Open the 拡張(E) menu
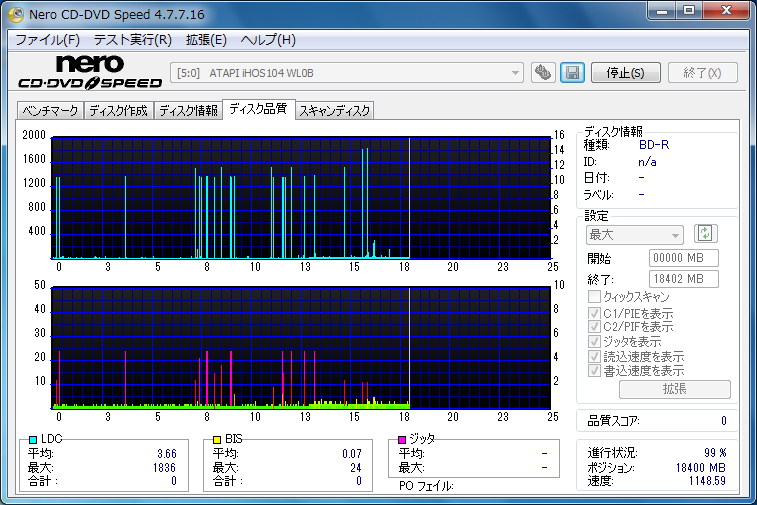Viewport: 757px width, 505px height. pyautogui.click(x=206, y=40)
